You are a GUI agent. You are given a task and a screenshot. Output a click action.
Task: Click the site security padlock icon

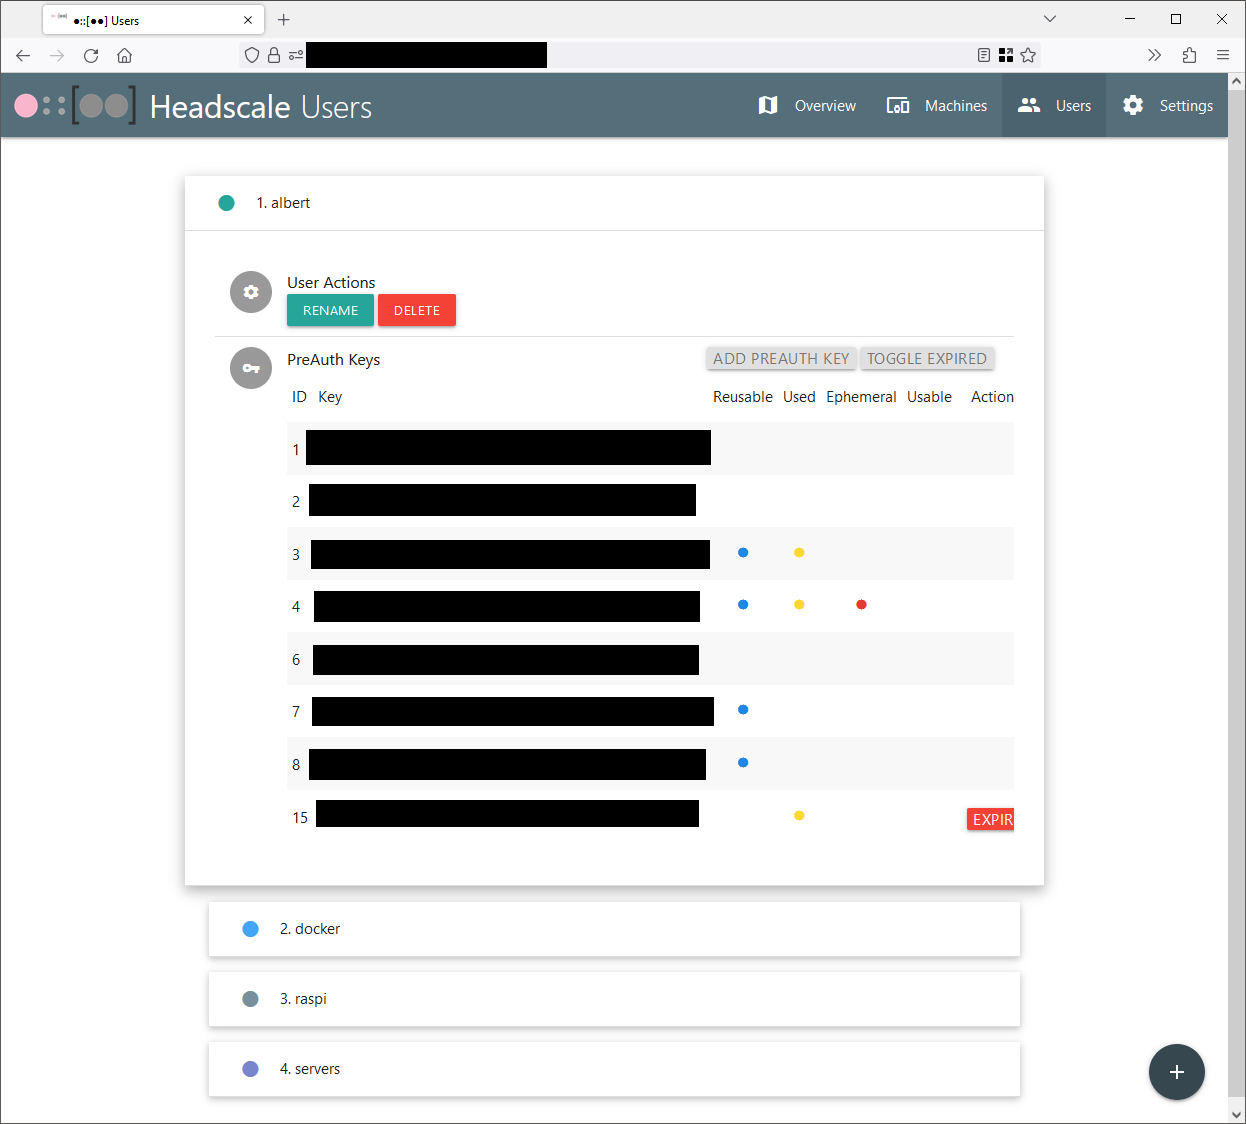(x=274, y=55)
